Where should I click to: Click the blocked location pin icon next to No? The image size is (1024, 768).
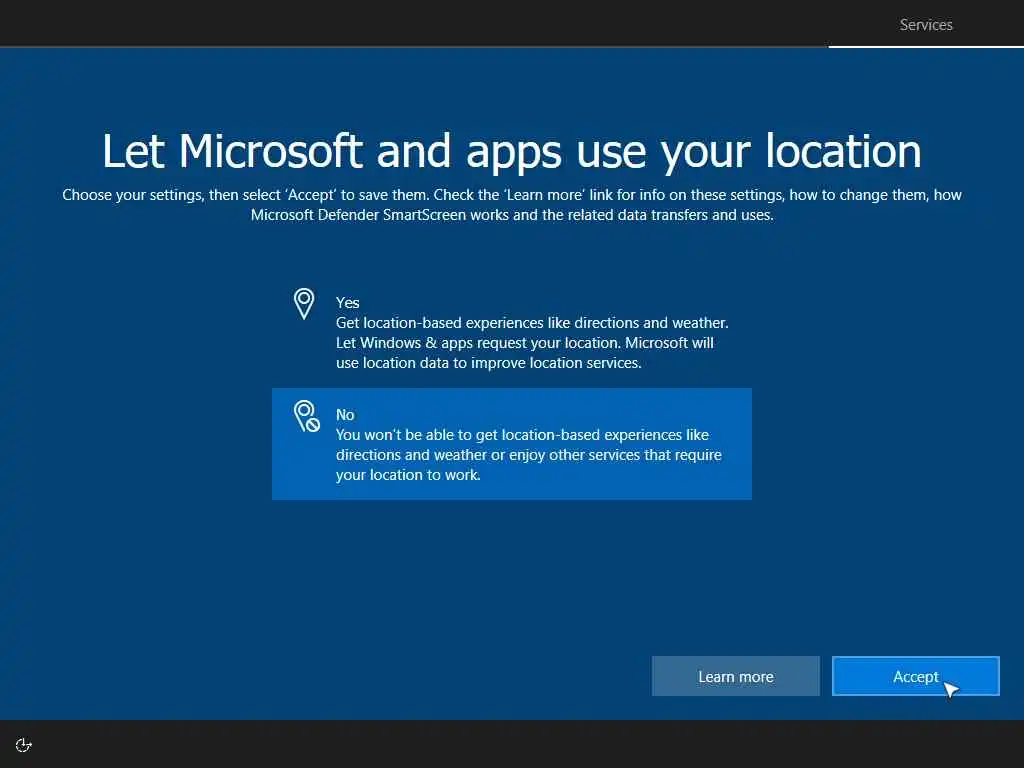pos(306,416)
